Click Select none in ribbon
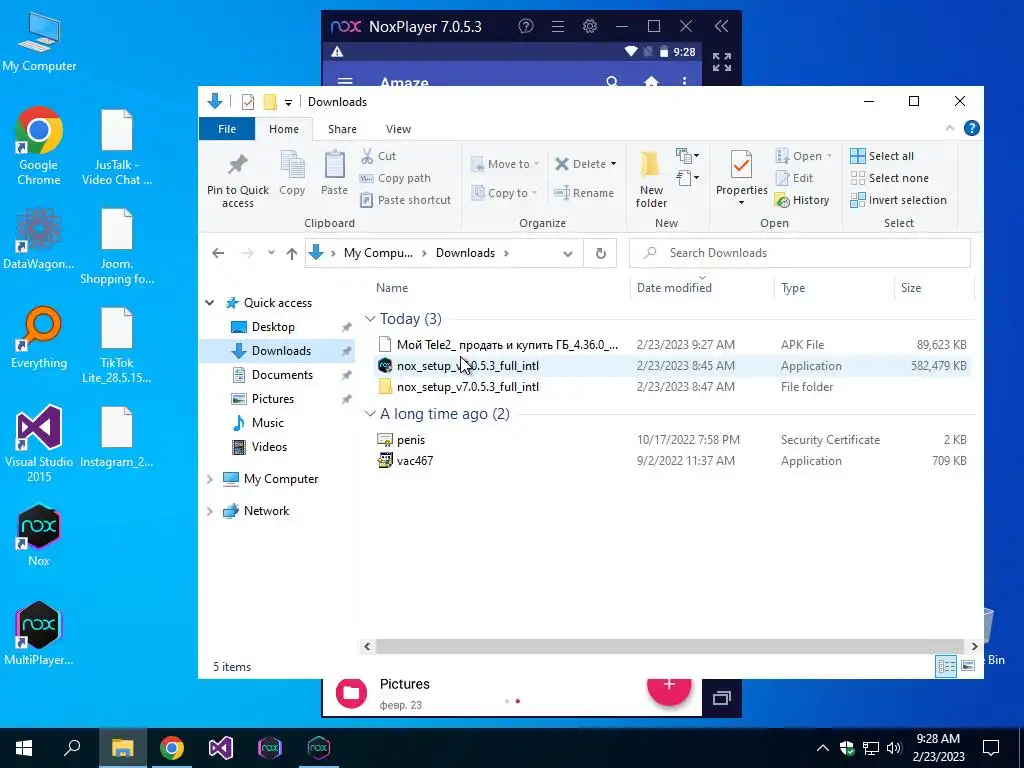Screen dimensions: 1024x768 [889, 178]
